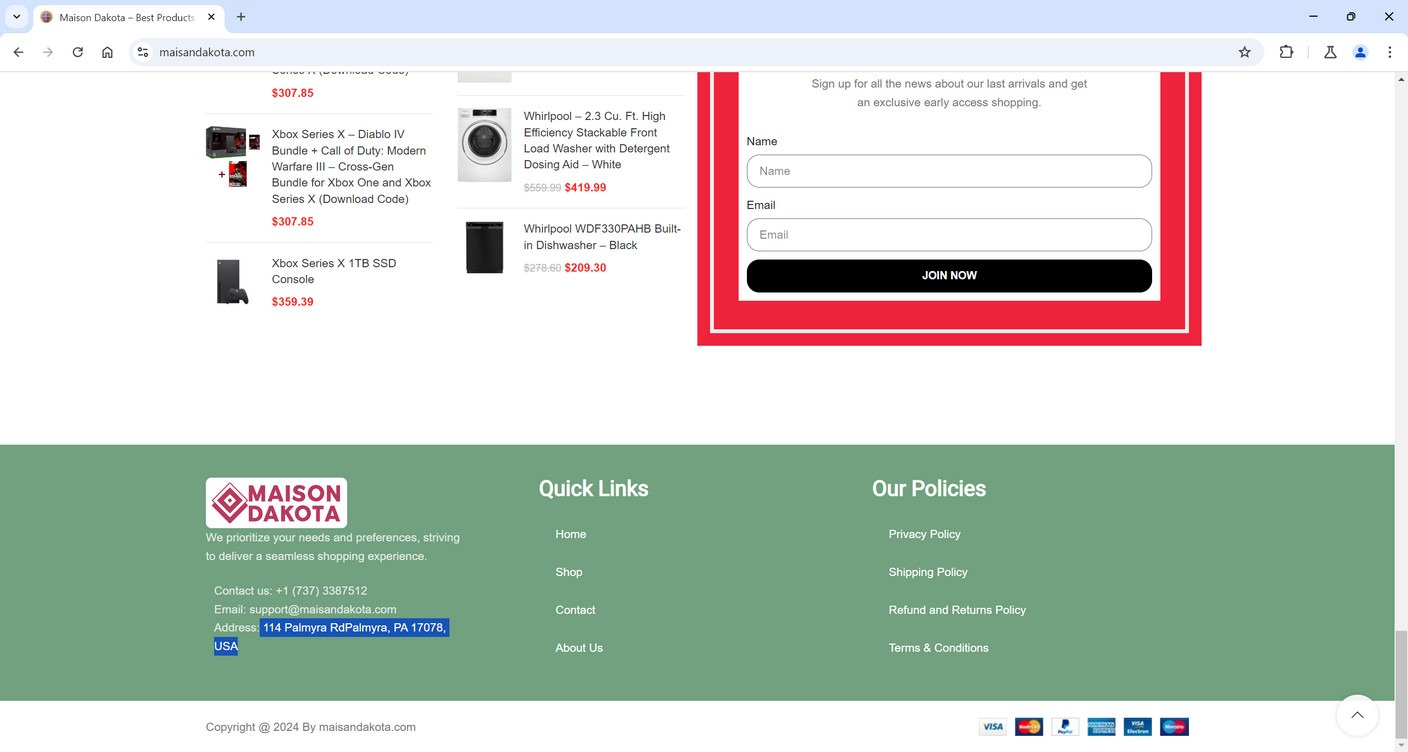Open the Contact quick link
The height and width of the screenshot is (752, 1408).
point(575,610)
